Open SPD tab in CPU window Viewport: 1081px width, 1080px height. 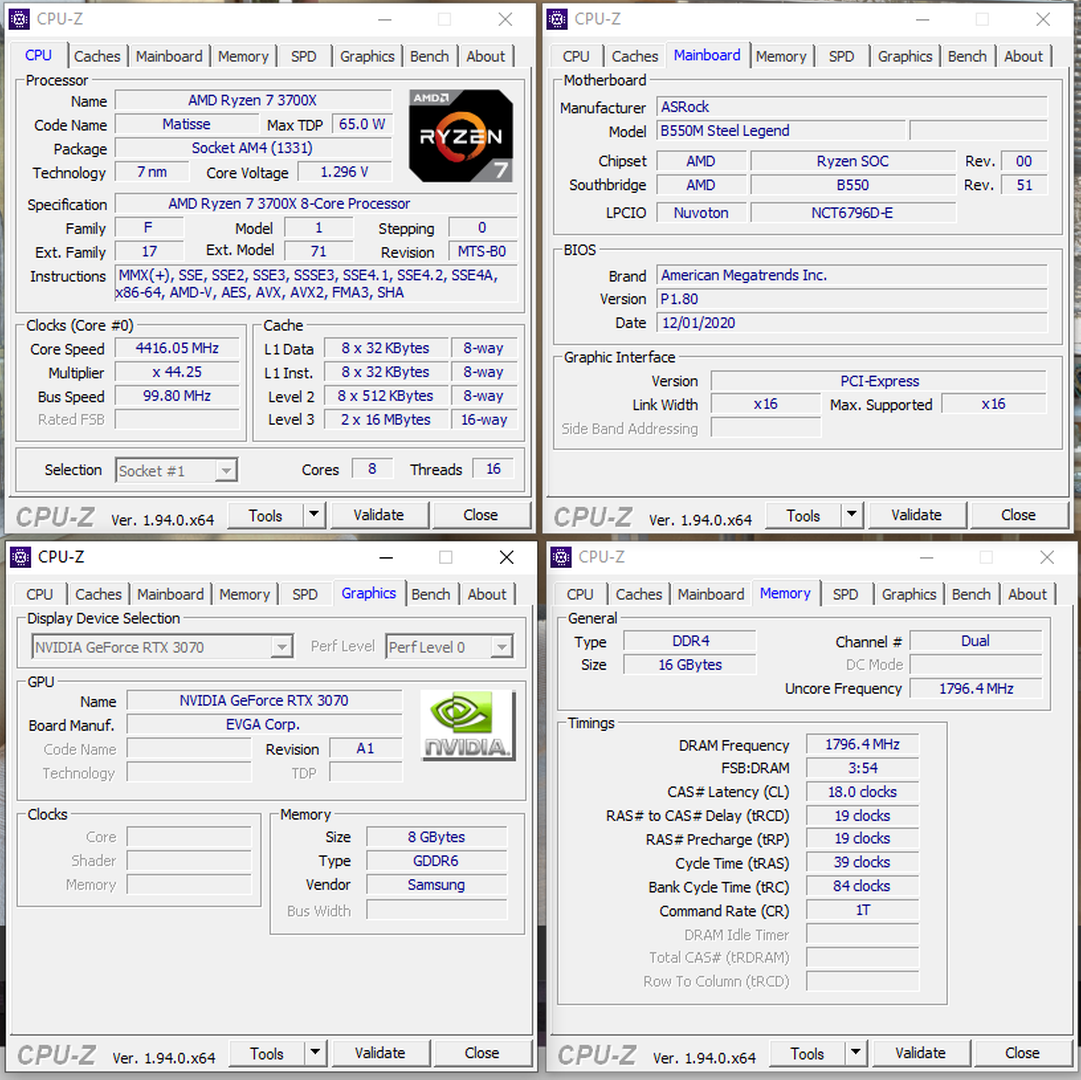pyautogui.click(x=303, y=57)
